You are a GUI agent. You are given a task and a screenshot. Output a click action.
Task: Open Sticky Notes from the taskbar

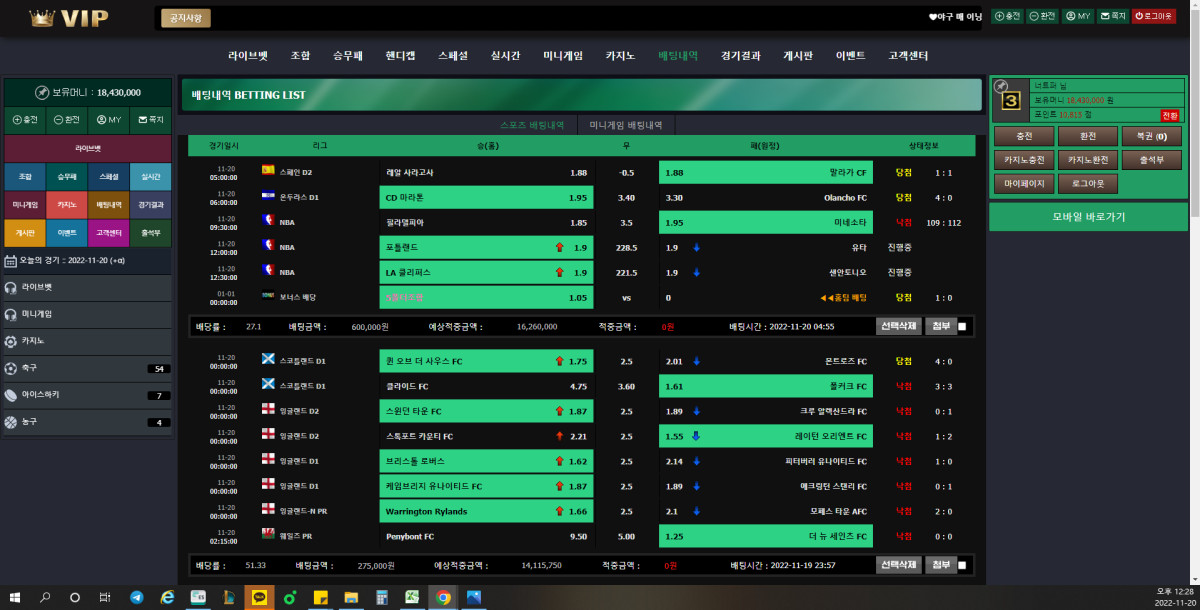(x=321, y=598)
